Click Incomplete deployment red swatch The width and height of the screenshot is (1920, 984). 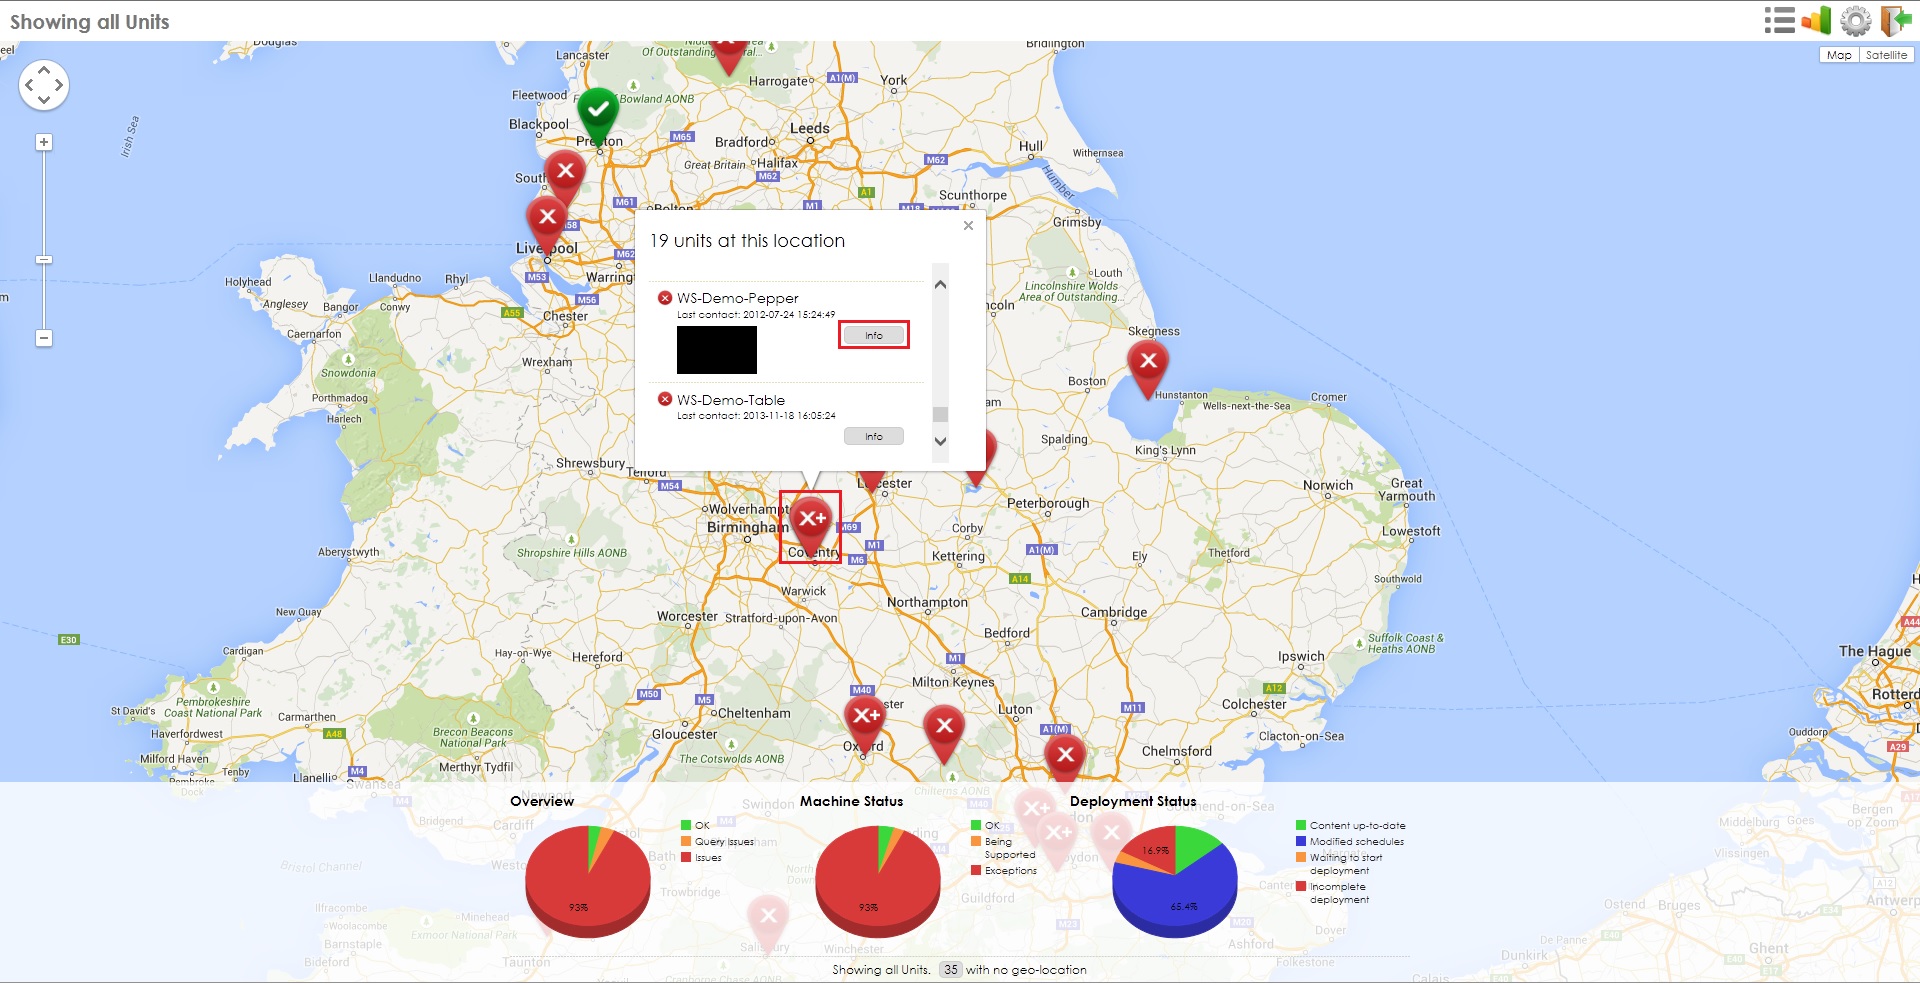[x=1301, y=886]
